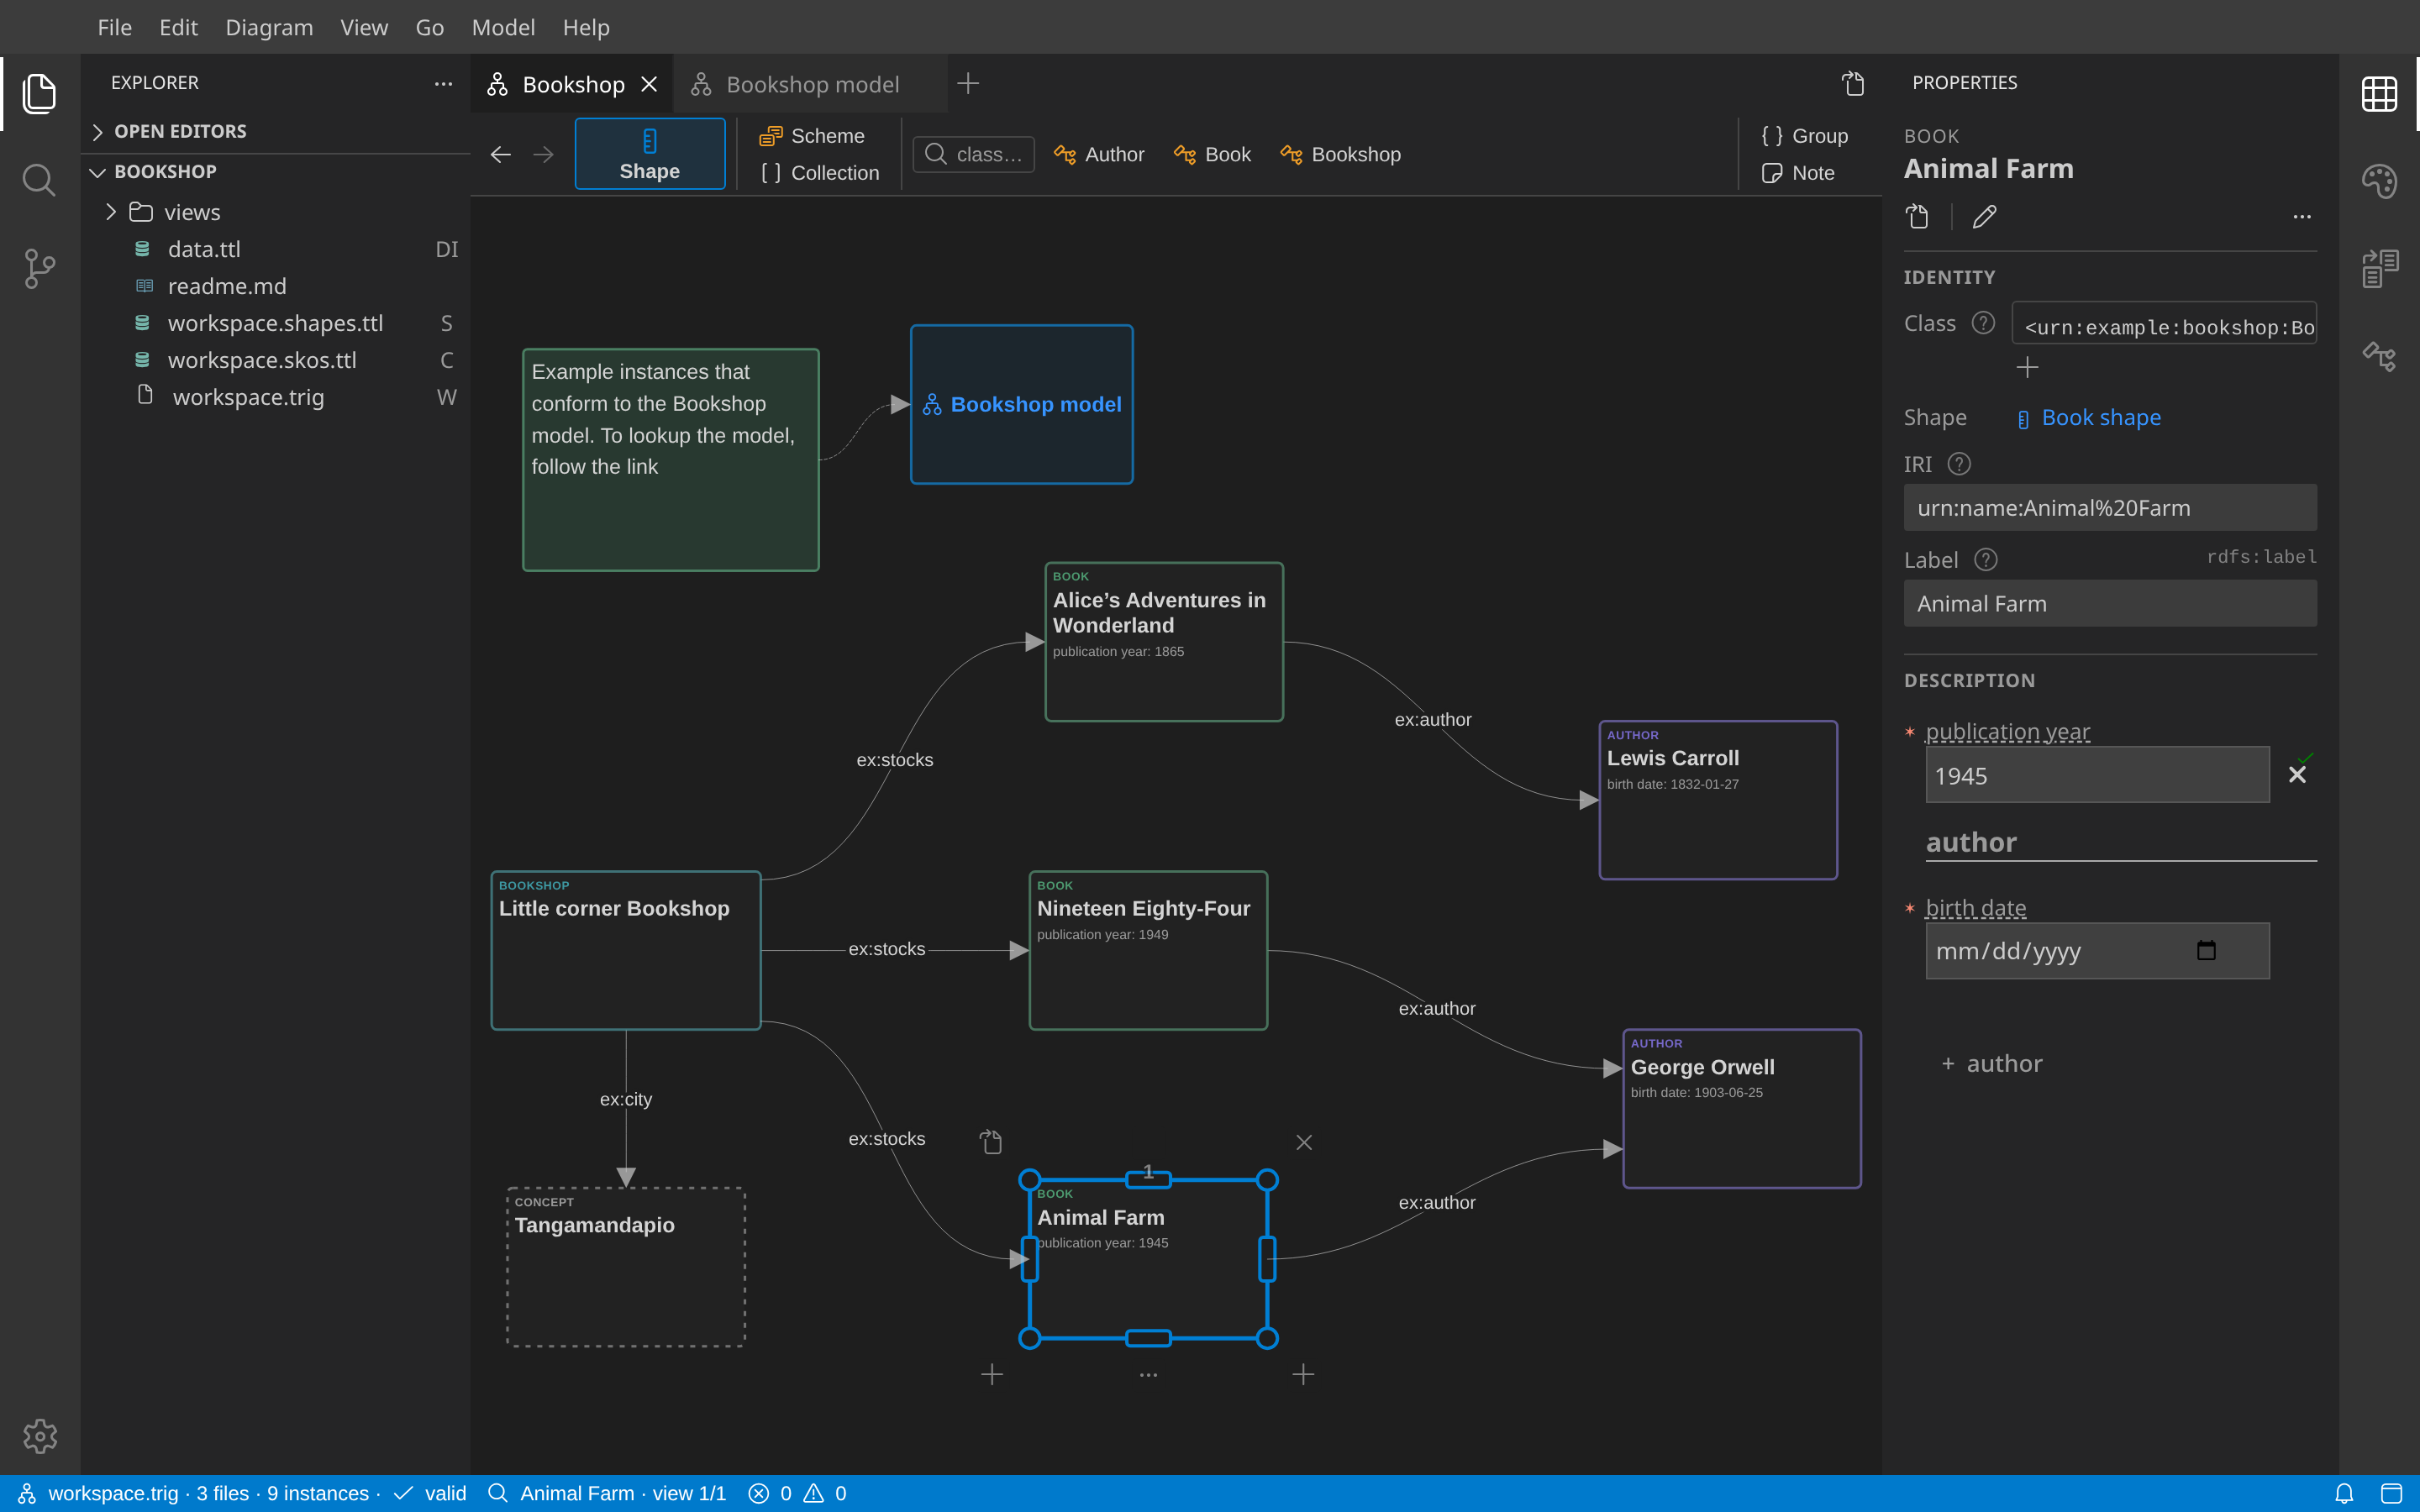Open Properties more actions ellipsis

(x=2302, y=216)
